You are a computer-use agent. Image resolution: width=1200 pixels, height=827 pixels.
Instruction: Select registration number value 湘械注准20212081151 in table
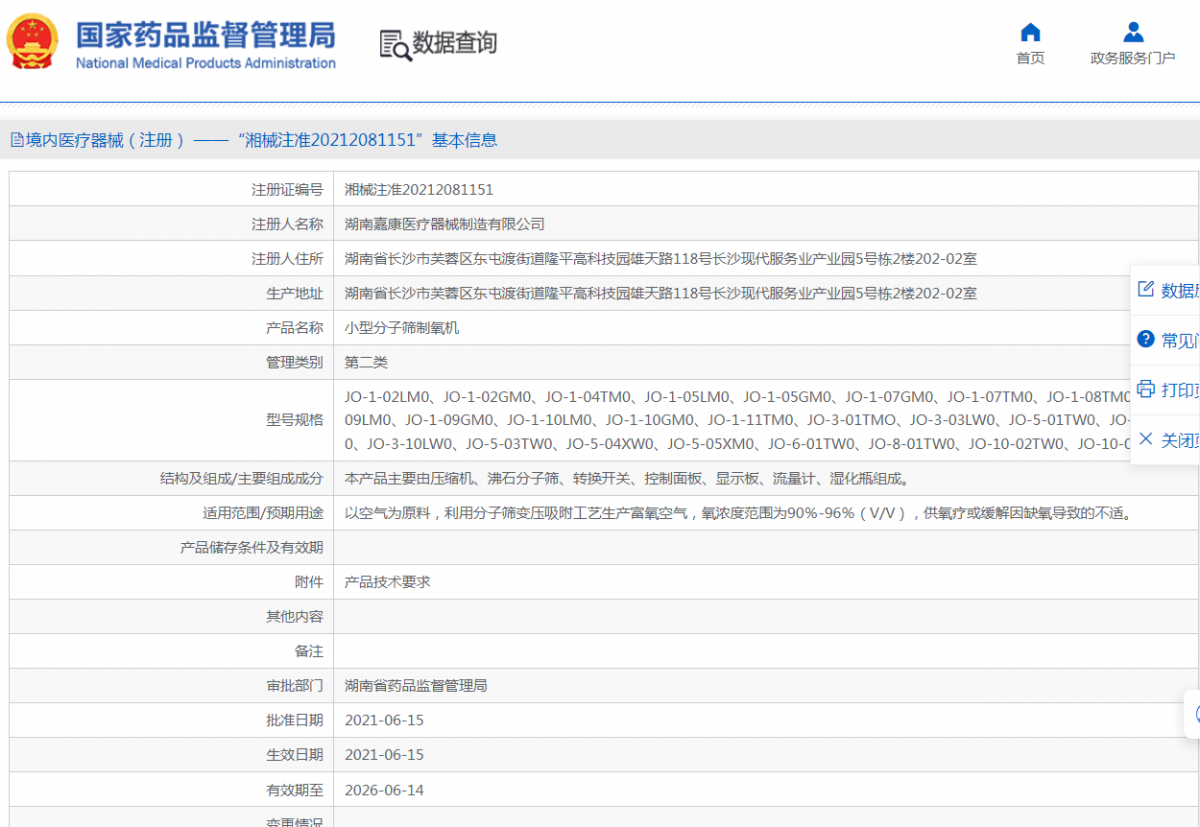pyautogui.click(x=419, y=189)
